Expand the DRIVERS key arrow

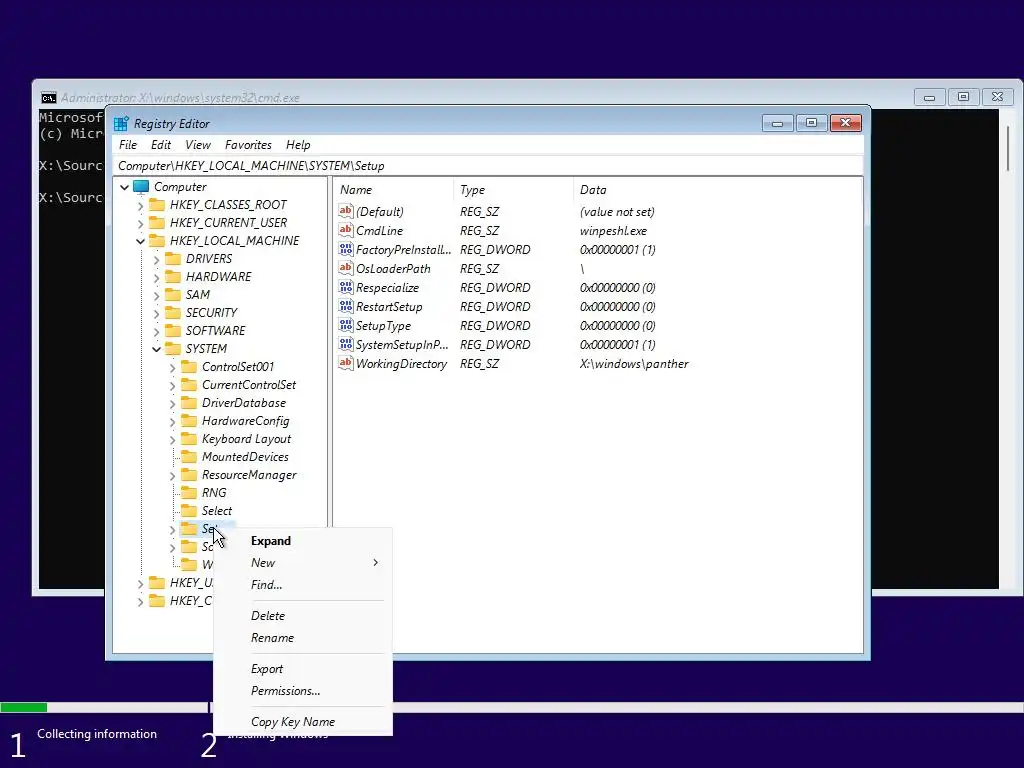(x=156, y=259)
